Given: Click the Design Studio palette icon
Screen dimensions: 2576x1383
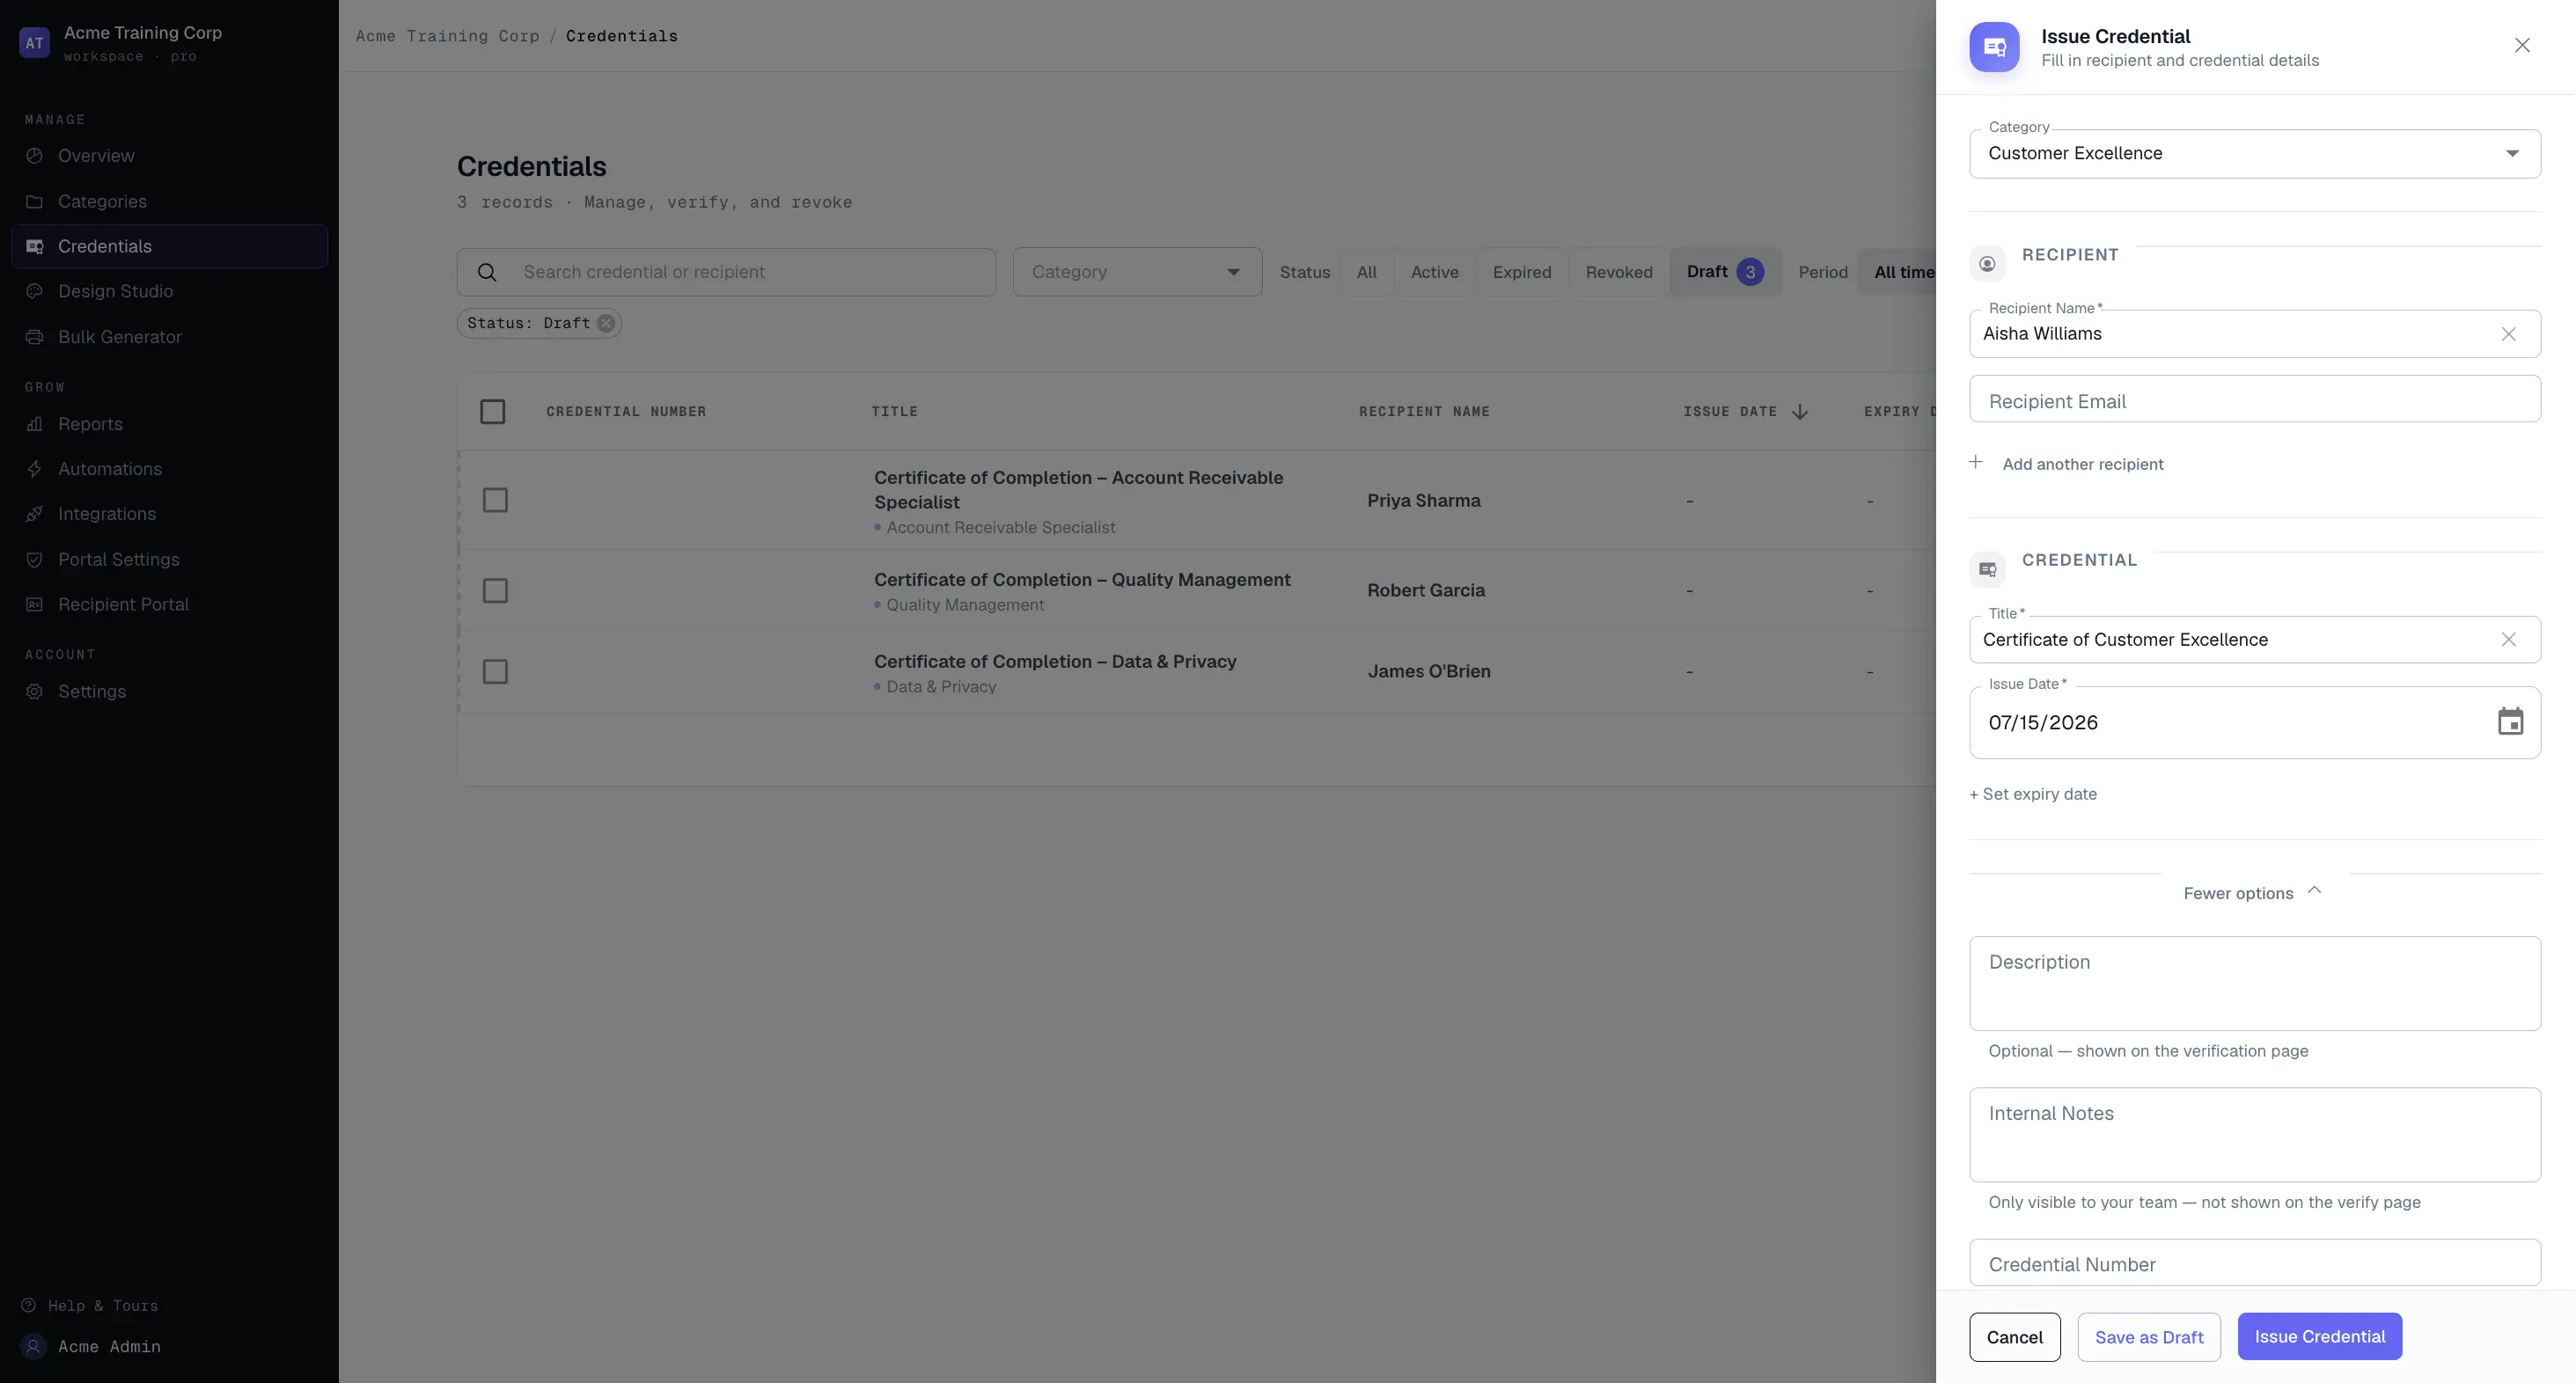Looking at the screenshot, I should tap(34, 291).
